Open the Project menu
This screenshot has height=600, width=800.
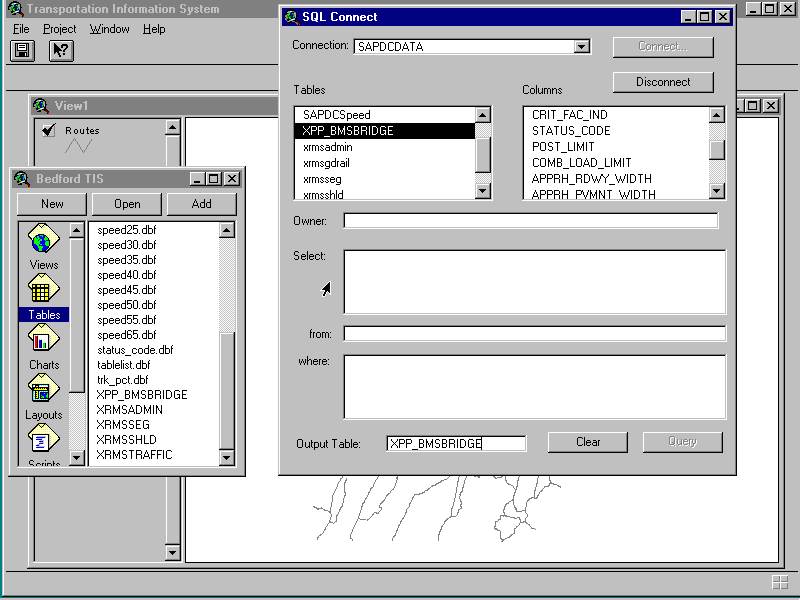(60, 29)
